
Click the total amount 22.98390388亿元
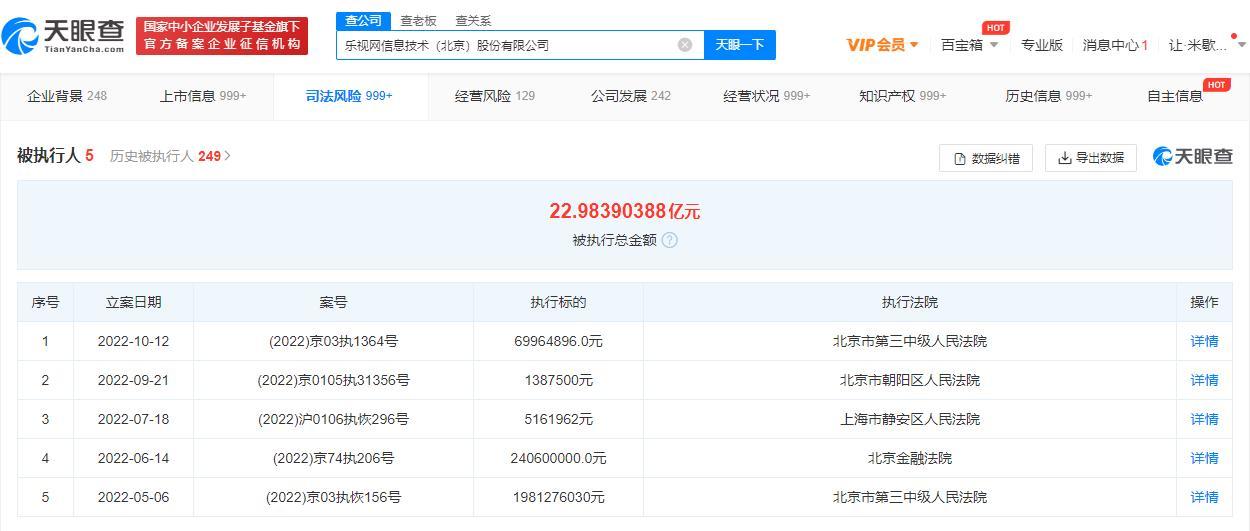pos(625,211)
